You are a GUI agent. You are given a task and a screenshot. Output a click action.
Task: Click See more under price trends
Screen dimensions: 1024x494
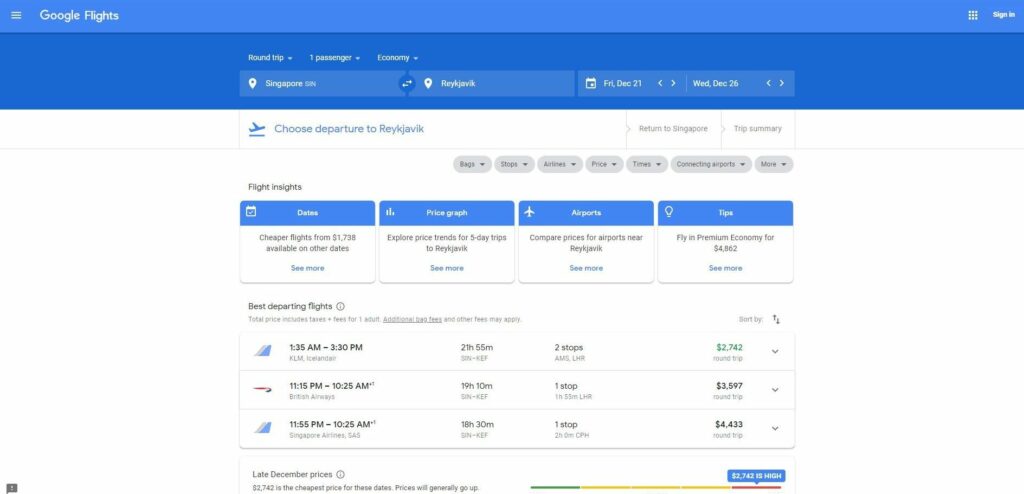click(447, 268)
